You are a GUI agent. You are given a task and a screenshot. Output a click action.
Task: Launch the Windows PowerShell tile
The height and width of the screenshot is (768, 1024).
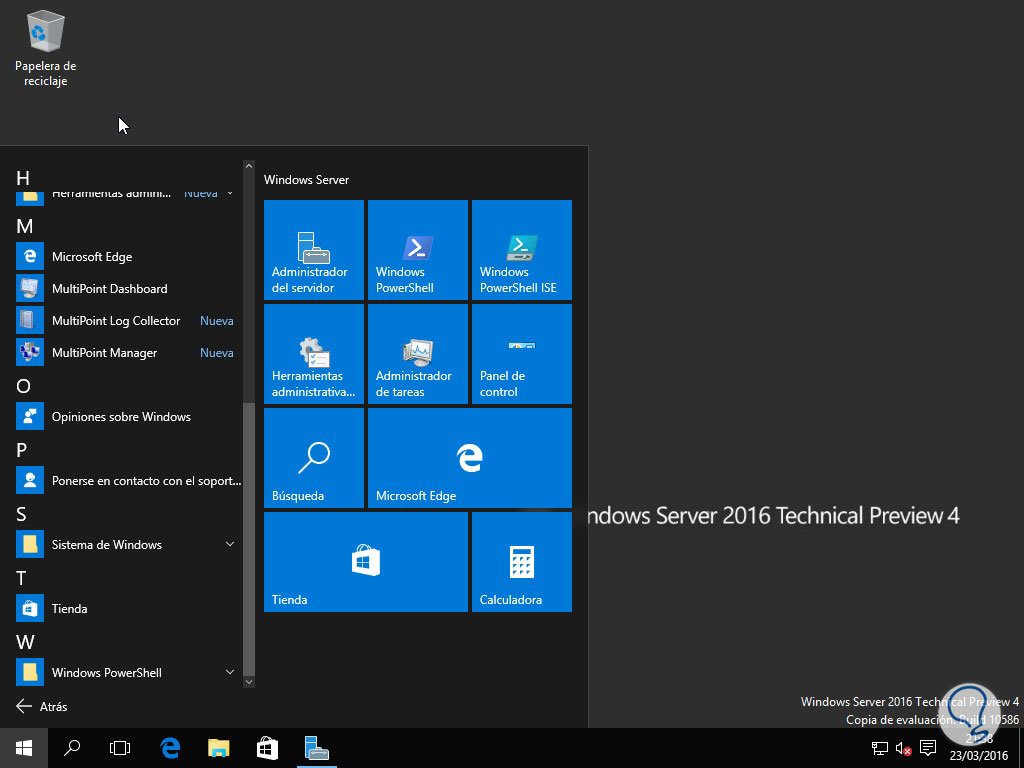pos(417,250)
